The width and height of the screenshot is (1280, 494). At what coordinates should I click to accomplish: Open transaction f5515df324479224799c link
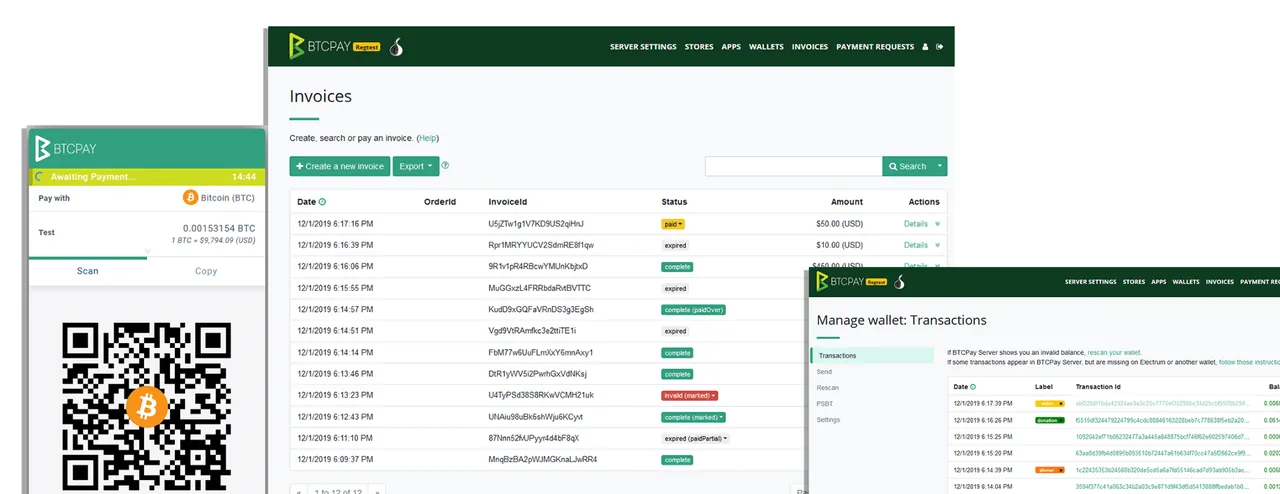click(x=1162, y=420)
